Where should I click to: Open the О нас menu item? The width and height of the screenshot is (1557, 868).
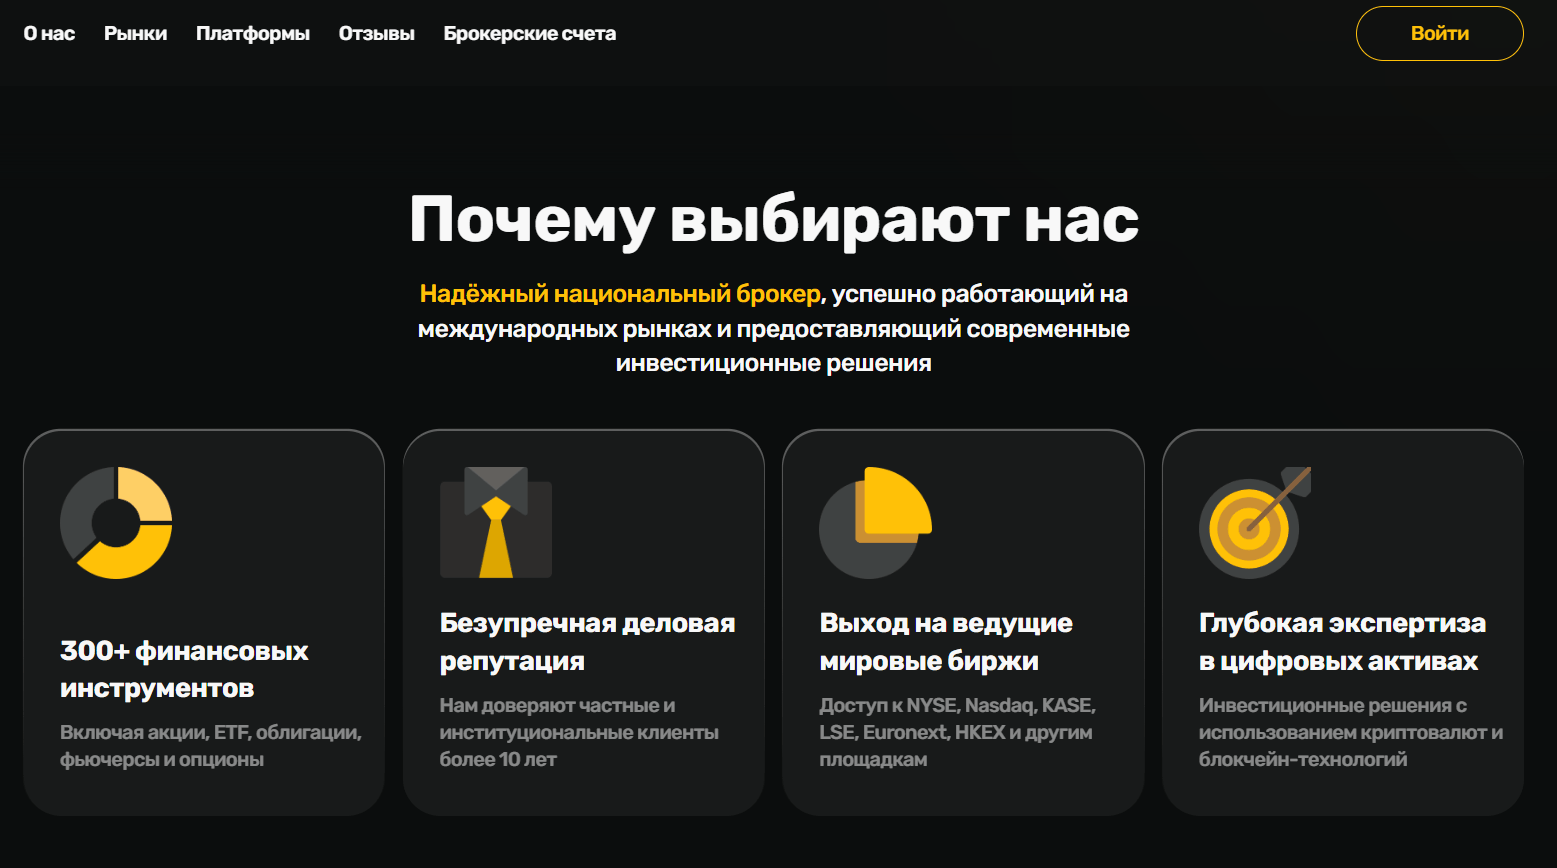[x=49, y=33]
